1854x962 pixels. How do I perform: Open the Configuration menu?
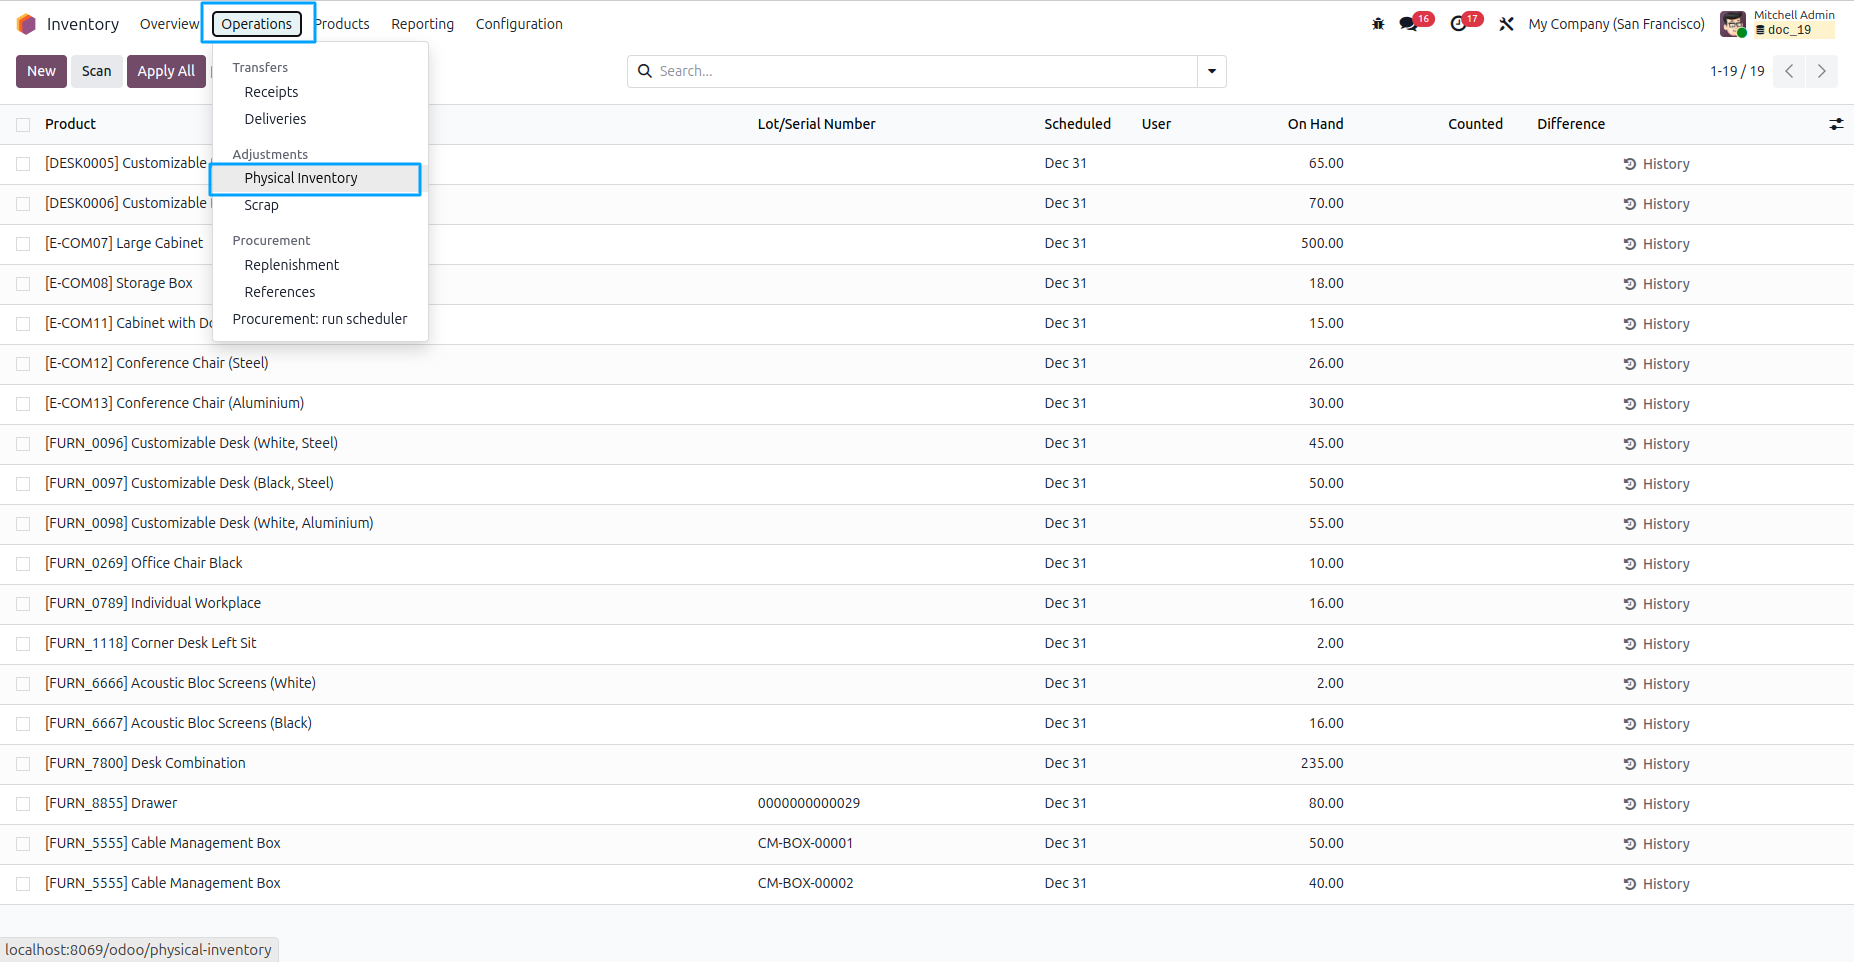(x=519, y=24)
